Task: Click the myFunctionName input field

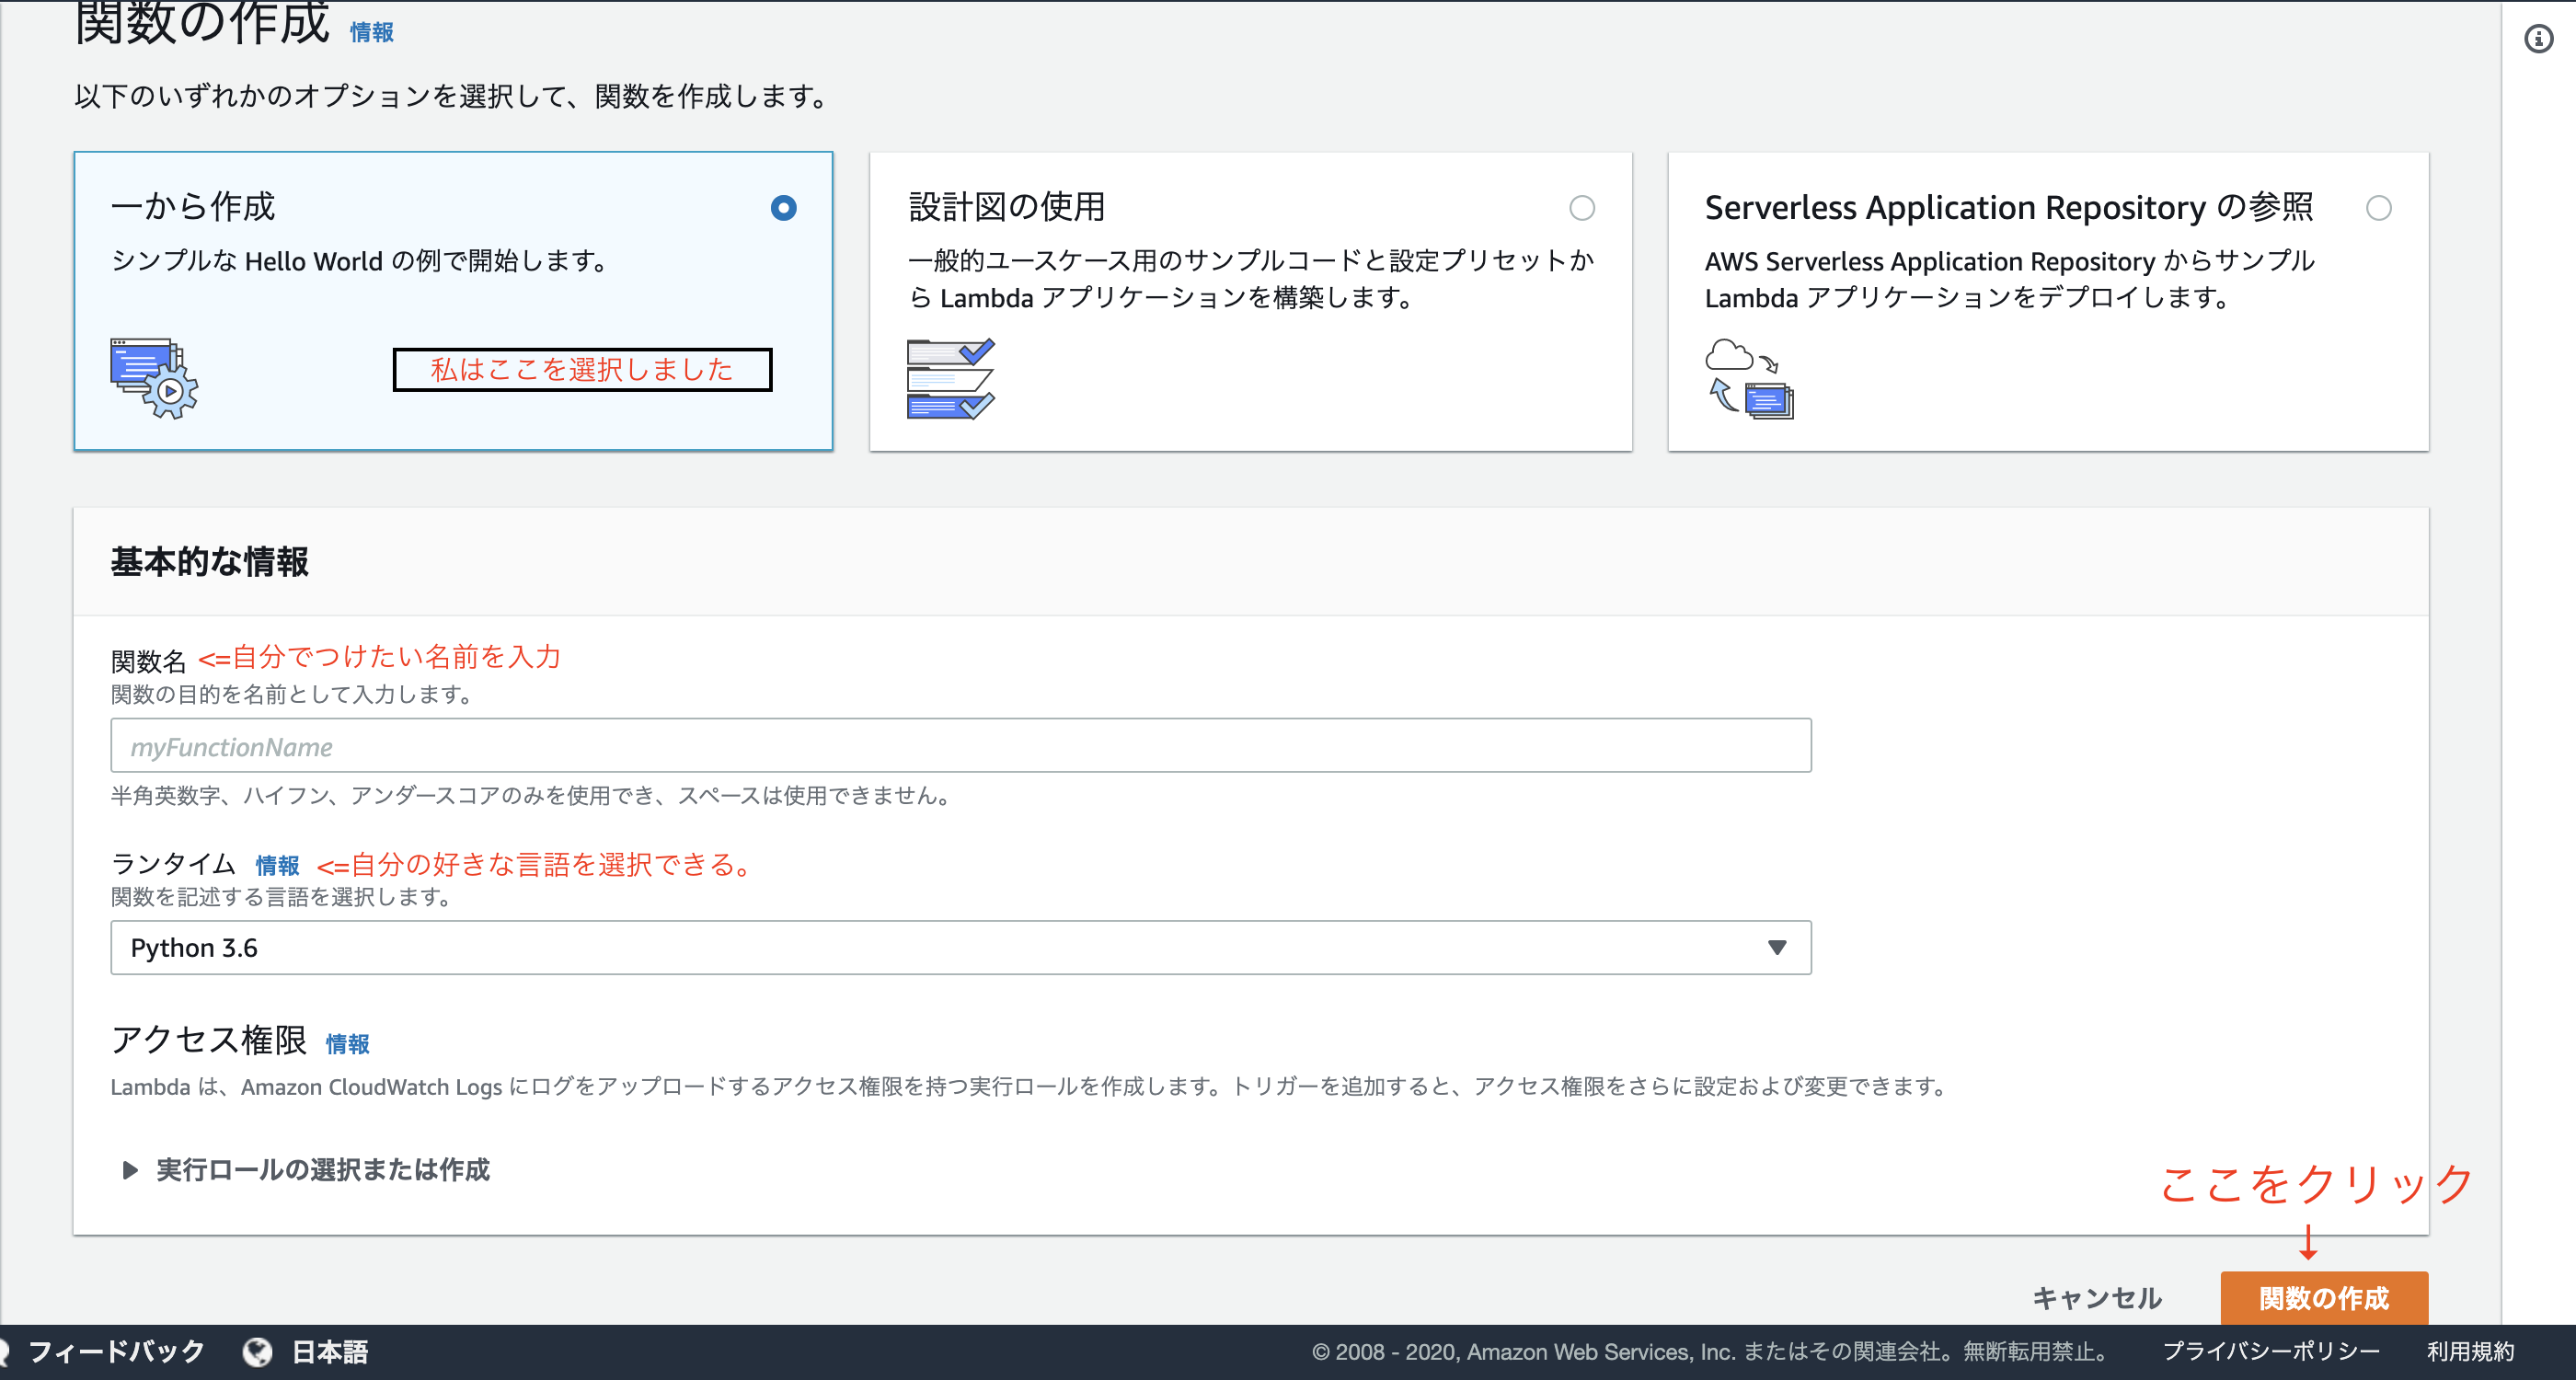Action: 960,745
